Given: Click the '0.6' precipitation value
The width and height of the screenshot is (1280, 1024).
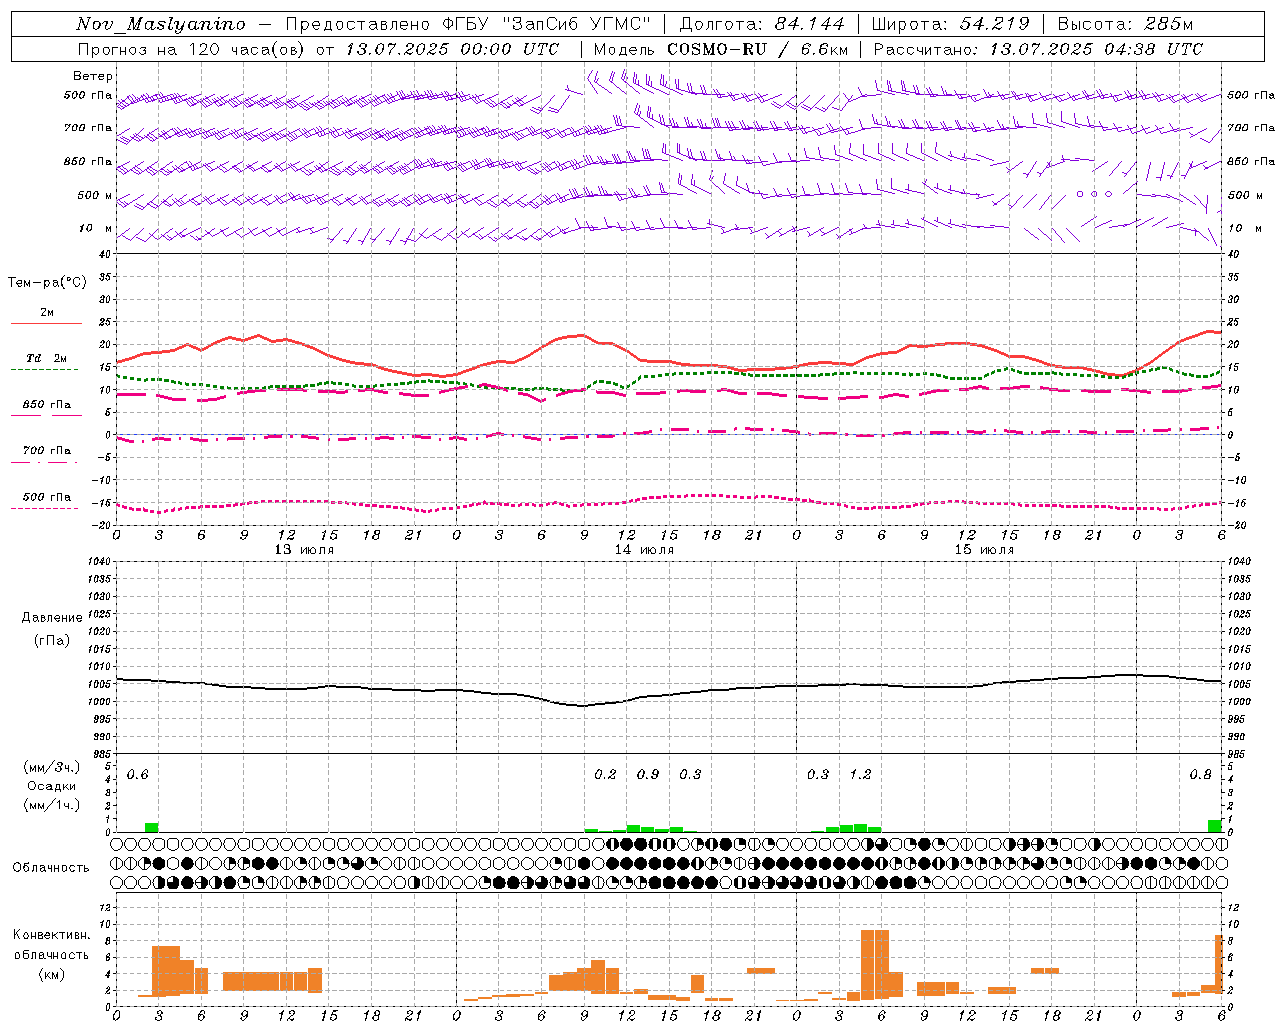Looking at the screenshot, I should coord(138,775).
